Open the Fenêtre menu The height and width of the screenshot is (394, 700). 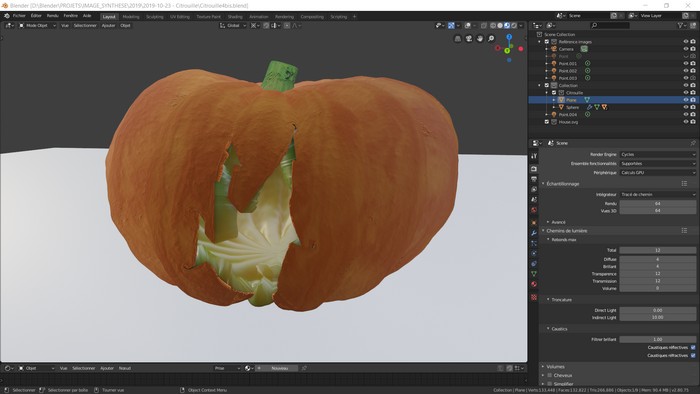[x=71, y=16]
